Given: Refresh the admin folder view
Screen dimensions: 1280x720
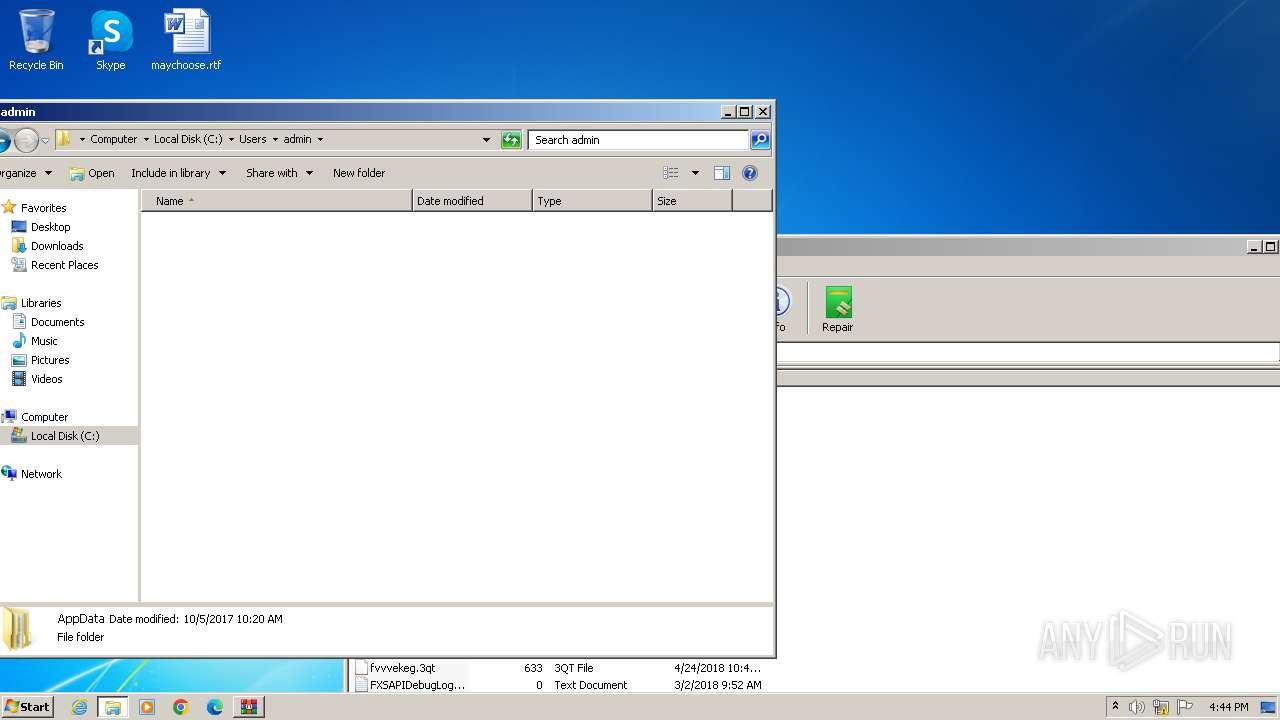Looking at the screenshot, I should (511, 140).
